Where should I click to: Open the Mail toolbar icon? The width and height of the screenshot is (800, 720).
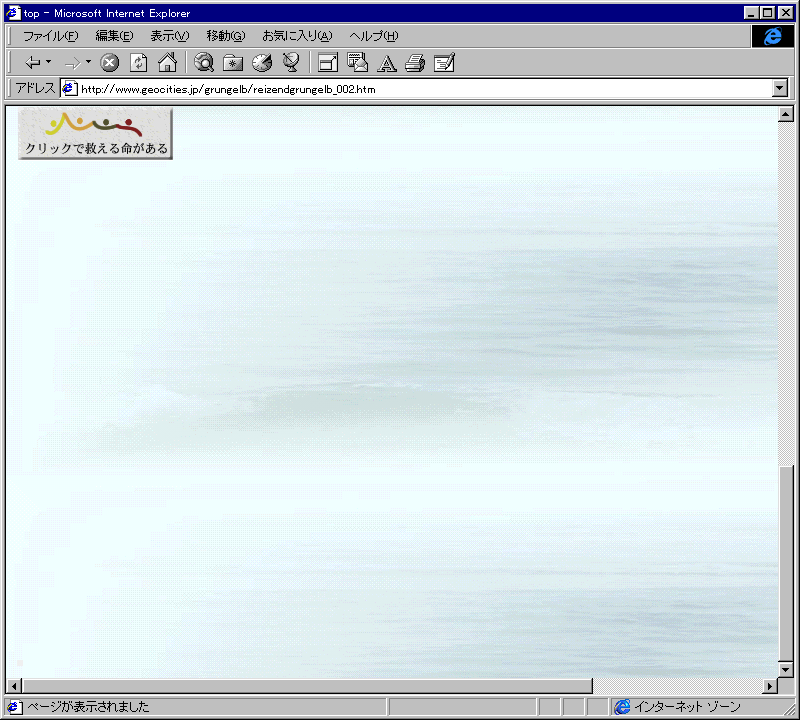[x=357, y=62]
